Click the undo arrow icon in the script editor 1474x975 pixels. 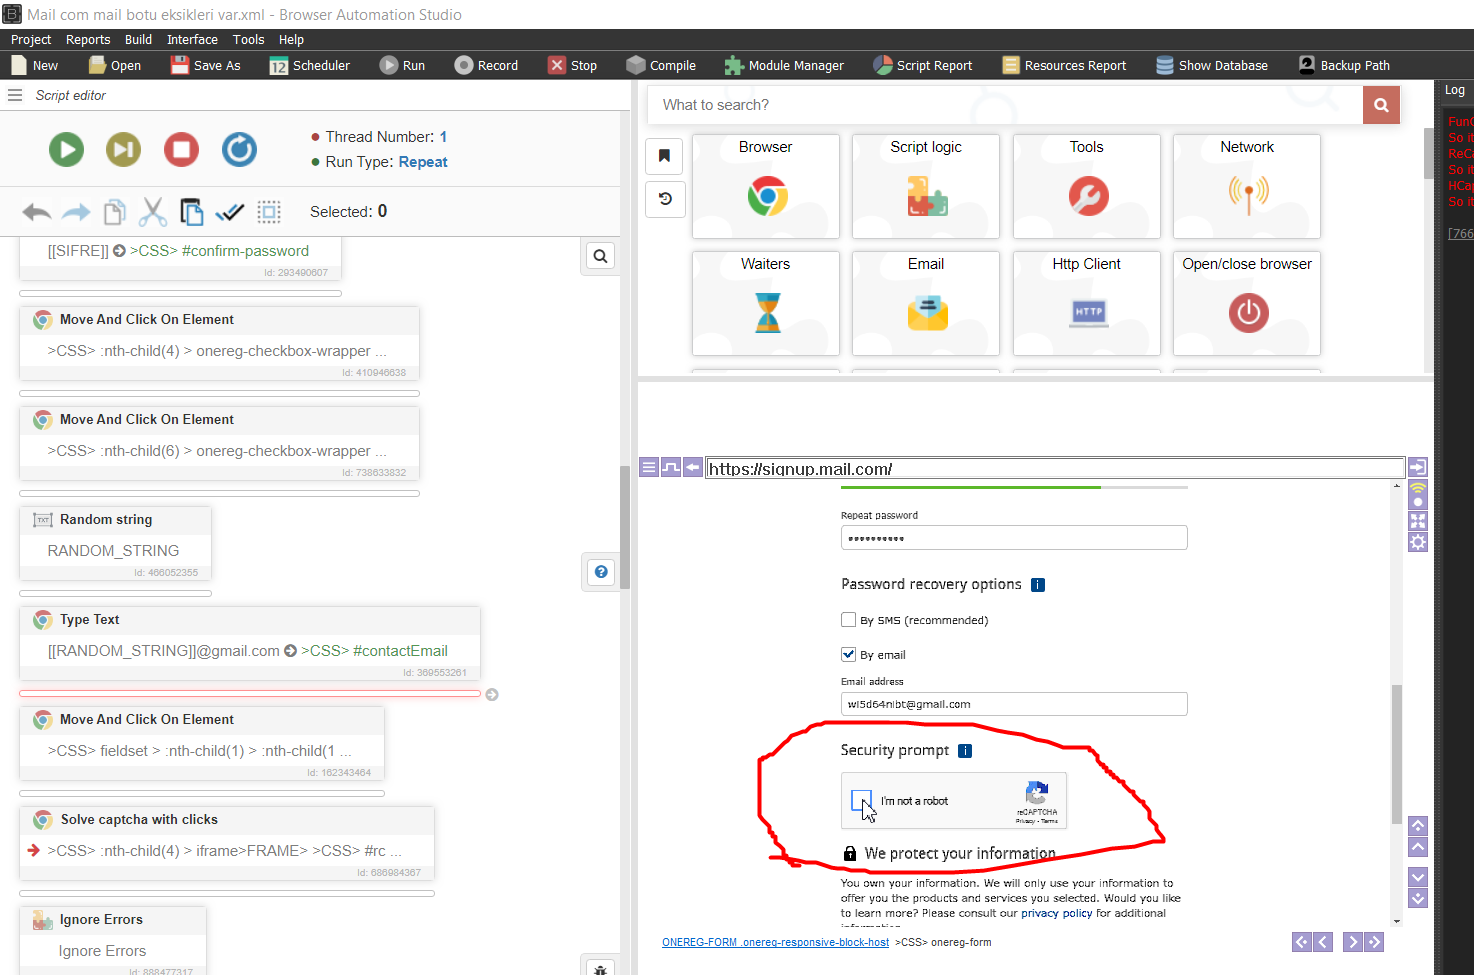pyautogui.click(x=37, y=212)
